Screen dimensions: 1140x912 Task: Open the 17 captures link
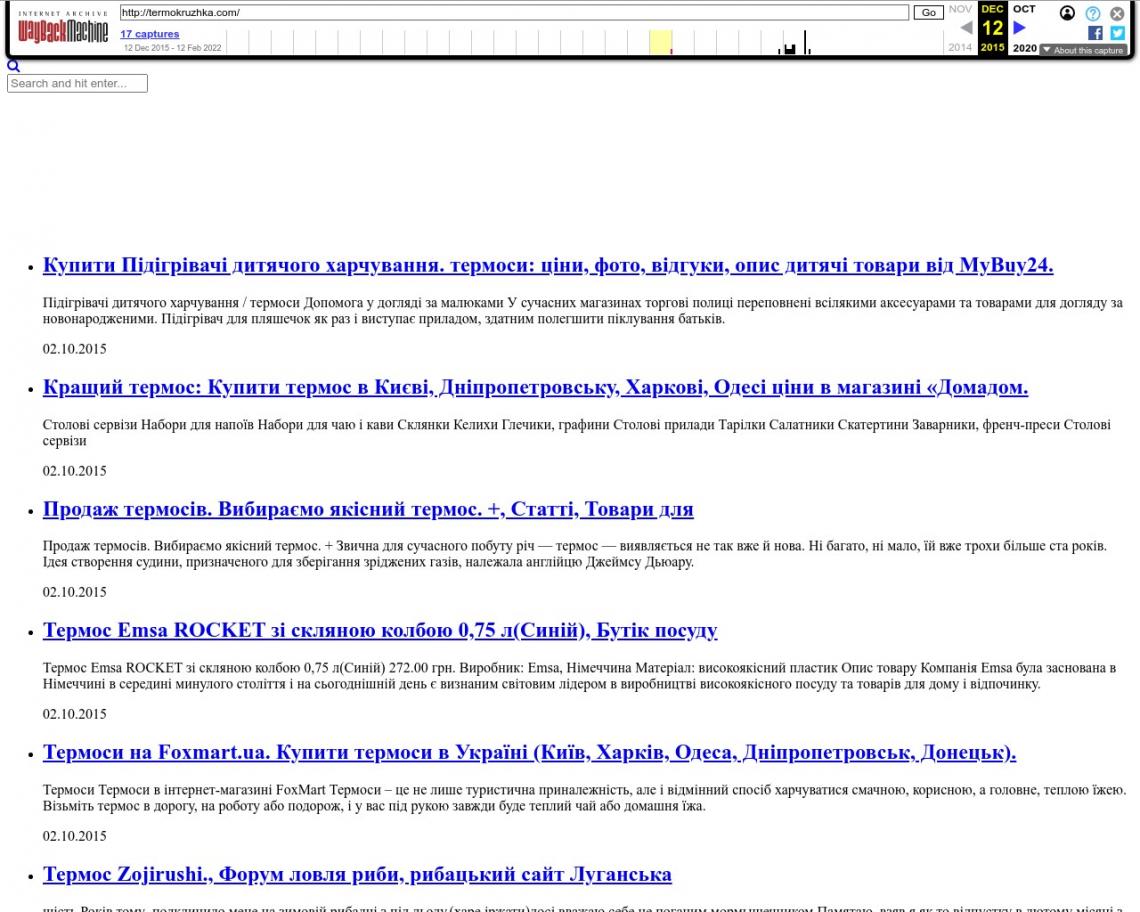click(150, 34)
